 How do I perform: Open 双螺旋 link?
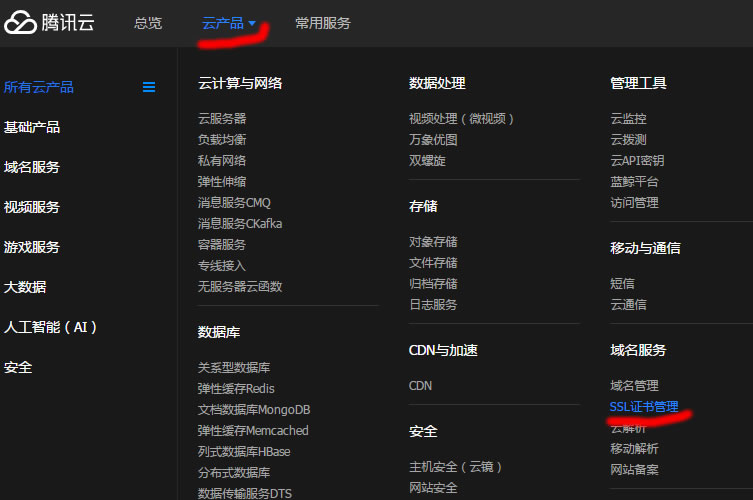(427, 160)
